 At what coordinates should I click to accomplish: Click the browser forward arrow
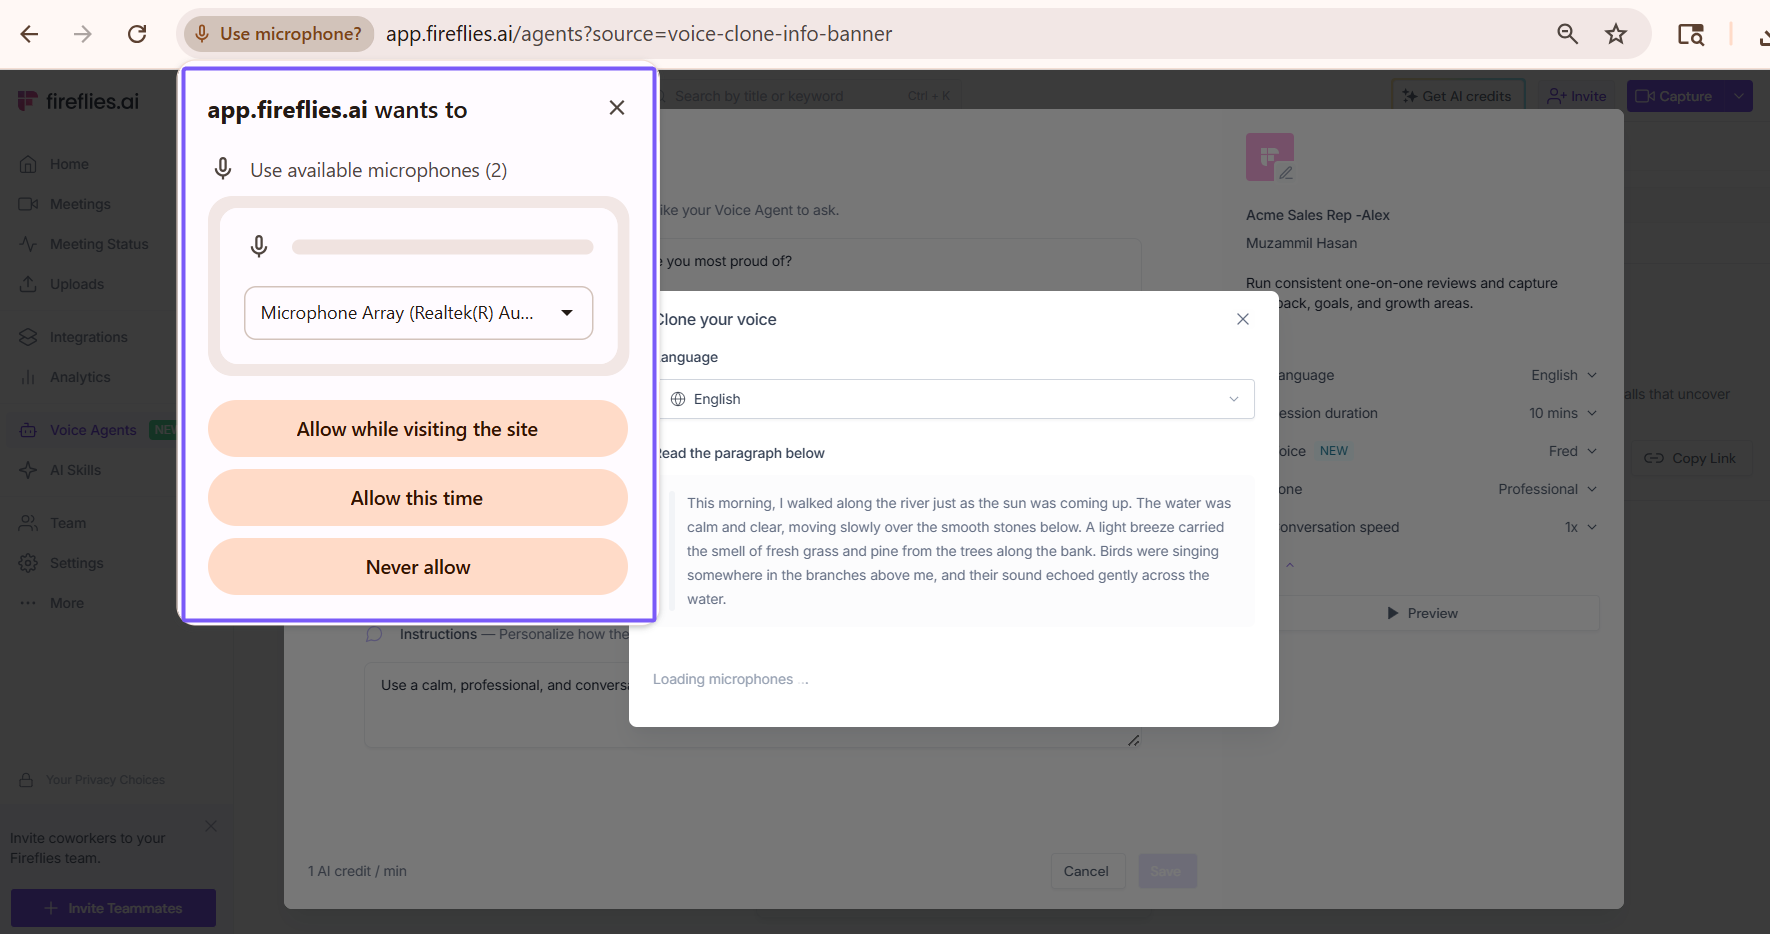point(83,34)
